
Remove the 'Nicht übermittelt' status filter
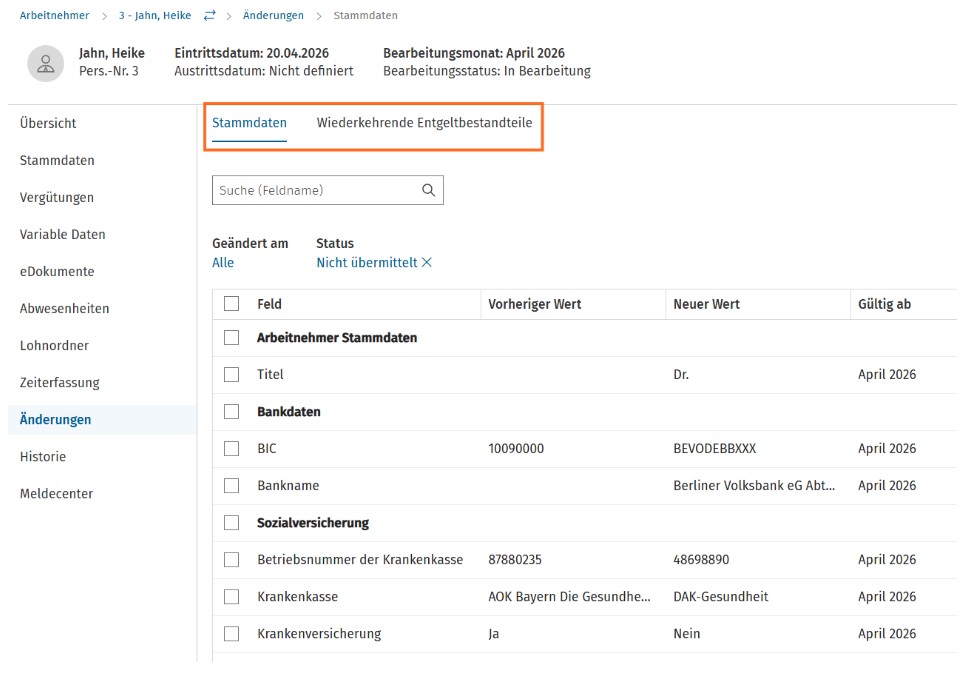(426, 262)
